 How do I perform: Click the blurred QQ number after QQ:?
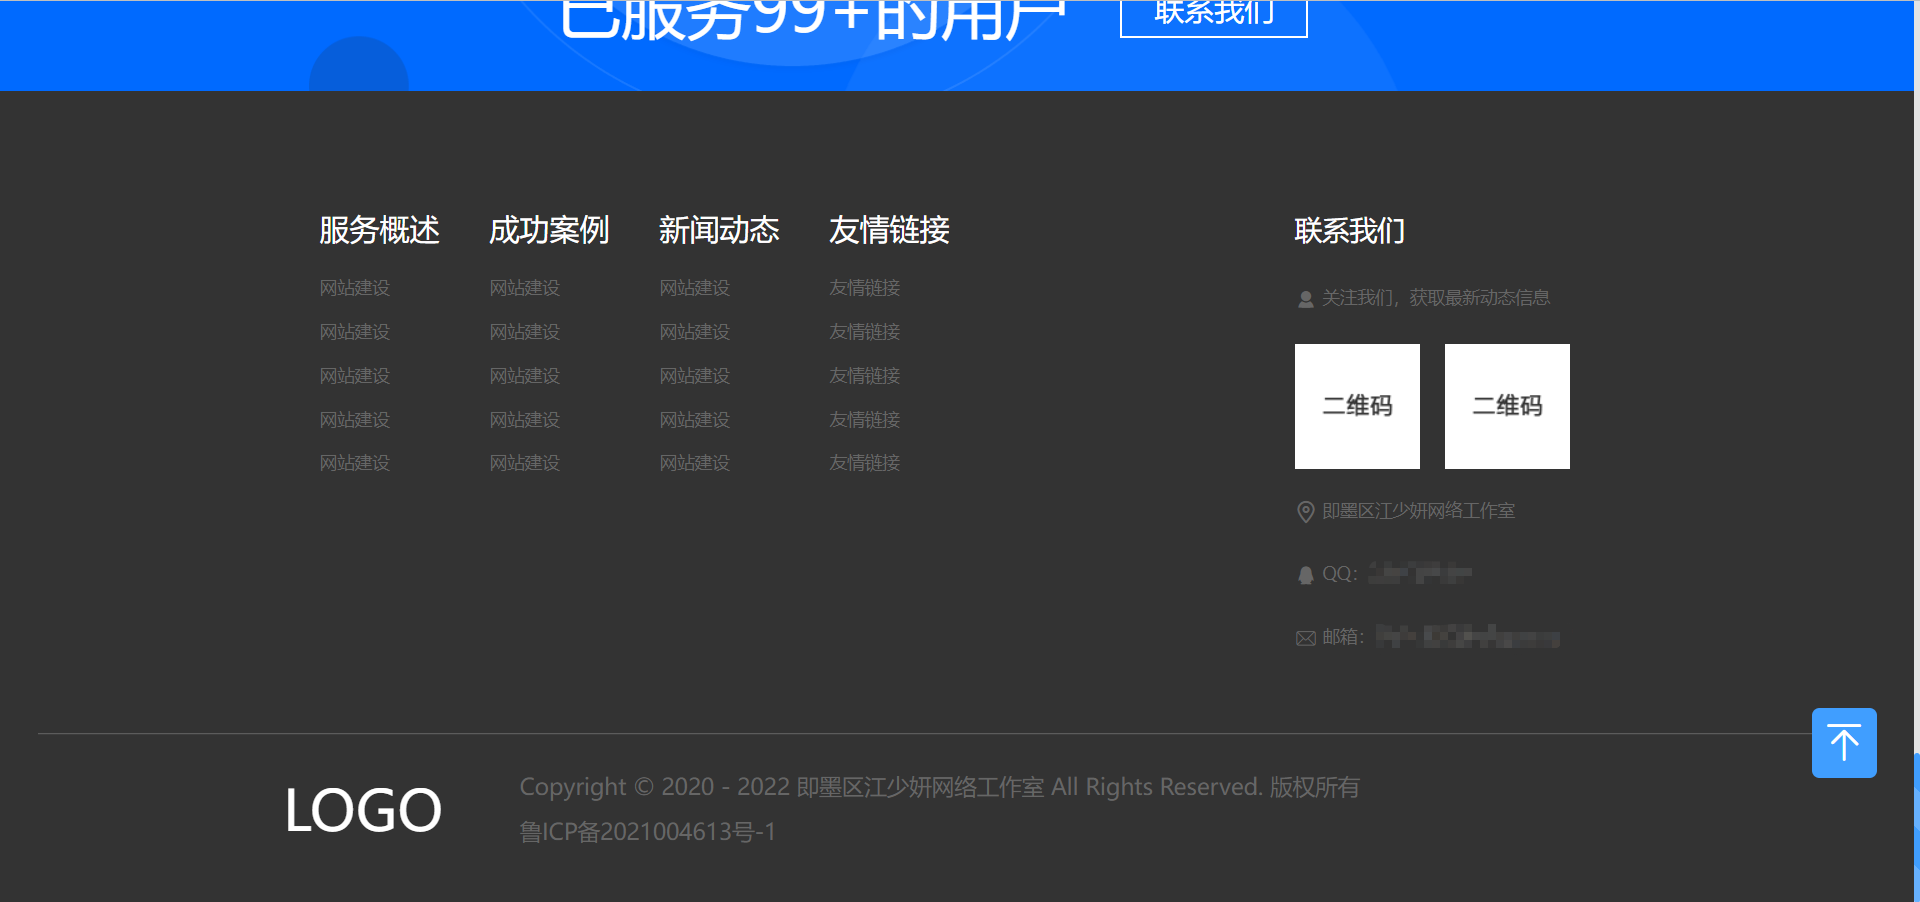[x=1418, y=574]
